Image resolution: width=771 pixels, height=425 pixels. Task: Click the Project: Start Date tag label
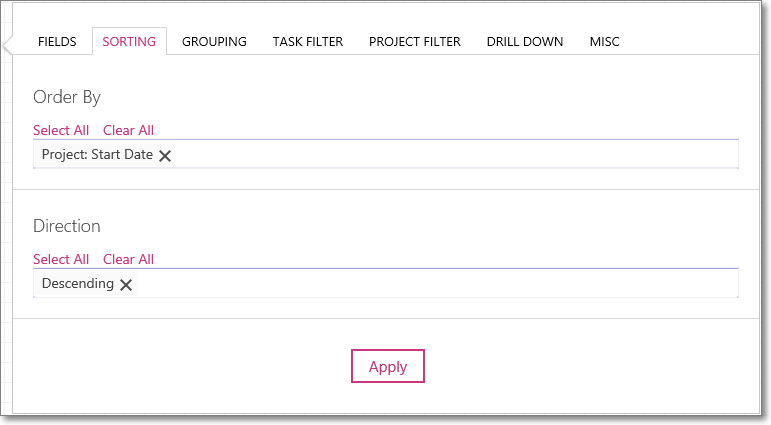coord(97,154)
